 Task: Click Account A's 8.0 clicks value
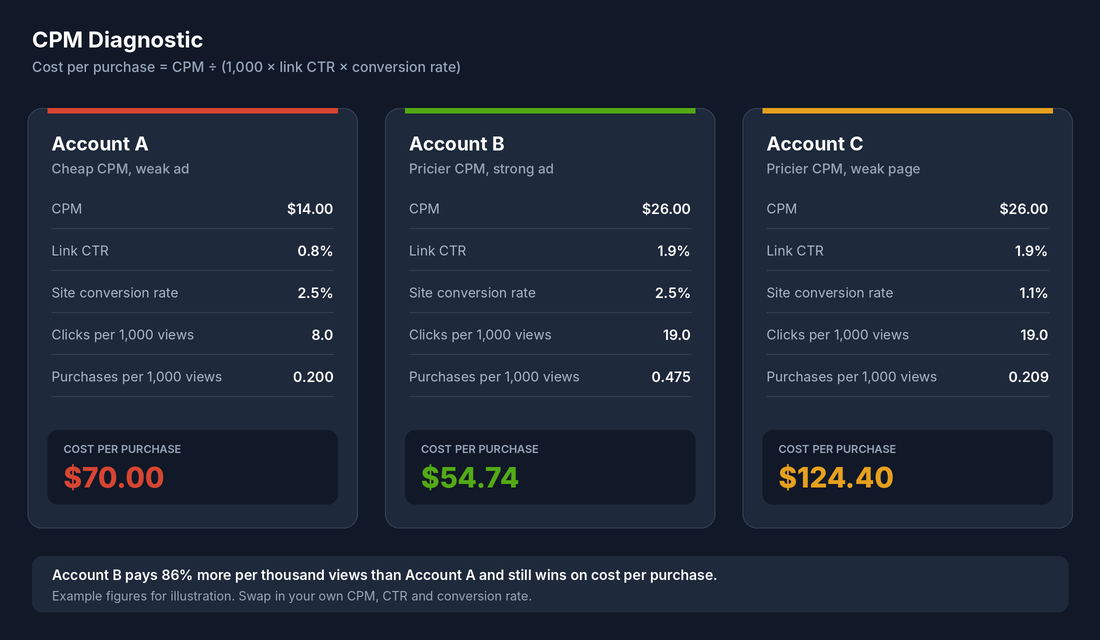(x=322, y=335)
